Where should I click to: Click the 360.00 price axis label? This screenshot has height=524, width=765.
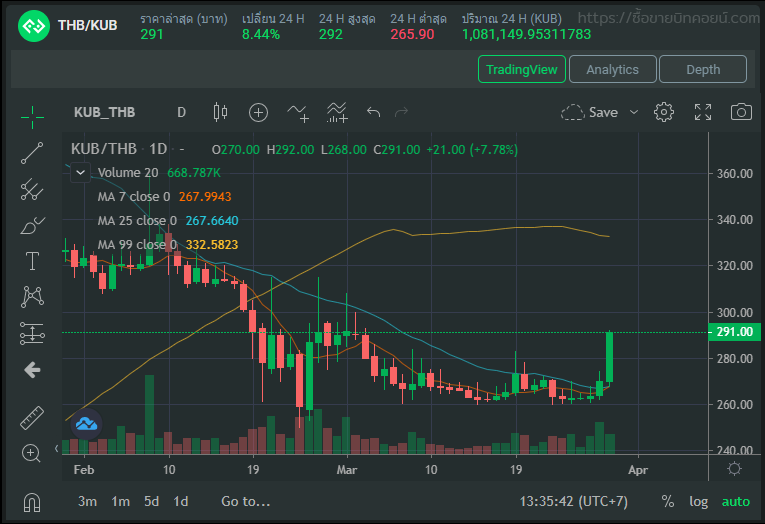[x=734, y=174]
